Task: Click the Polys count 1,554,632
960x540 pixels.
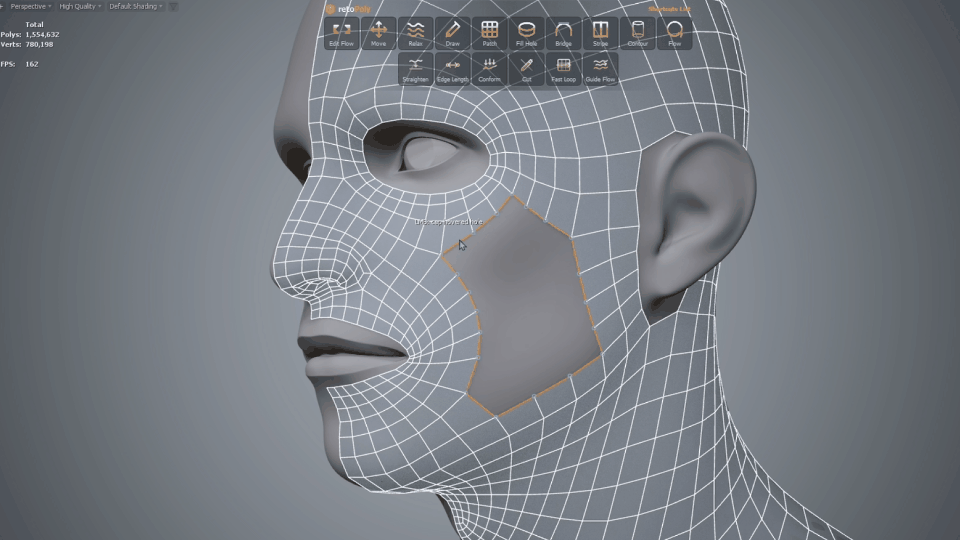Action: pyautogui.click(x=42, y=35)
